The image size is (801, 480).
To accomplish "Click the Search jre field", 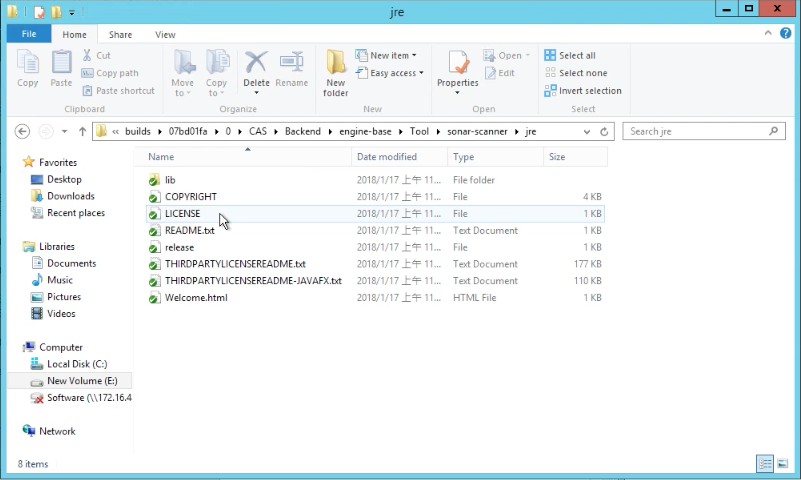I will click(704, 131).
